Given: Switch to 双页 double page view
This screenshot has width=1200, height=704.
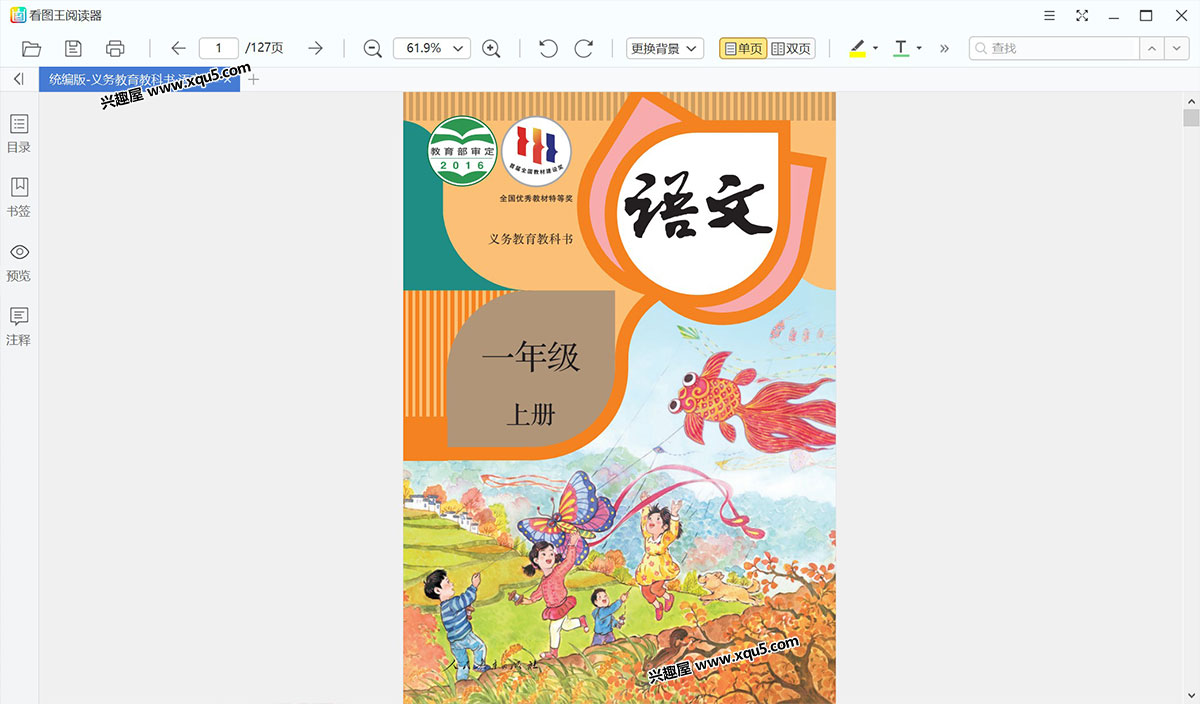Looking at the screenshot, I should click(x=791, y=48).
